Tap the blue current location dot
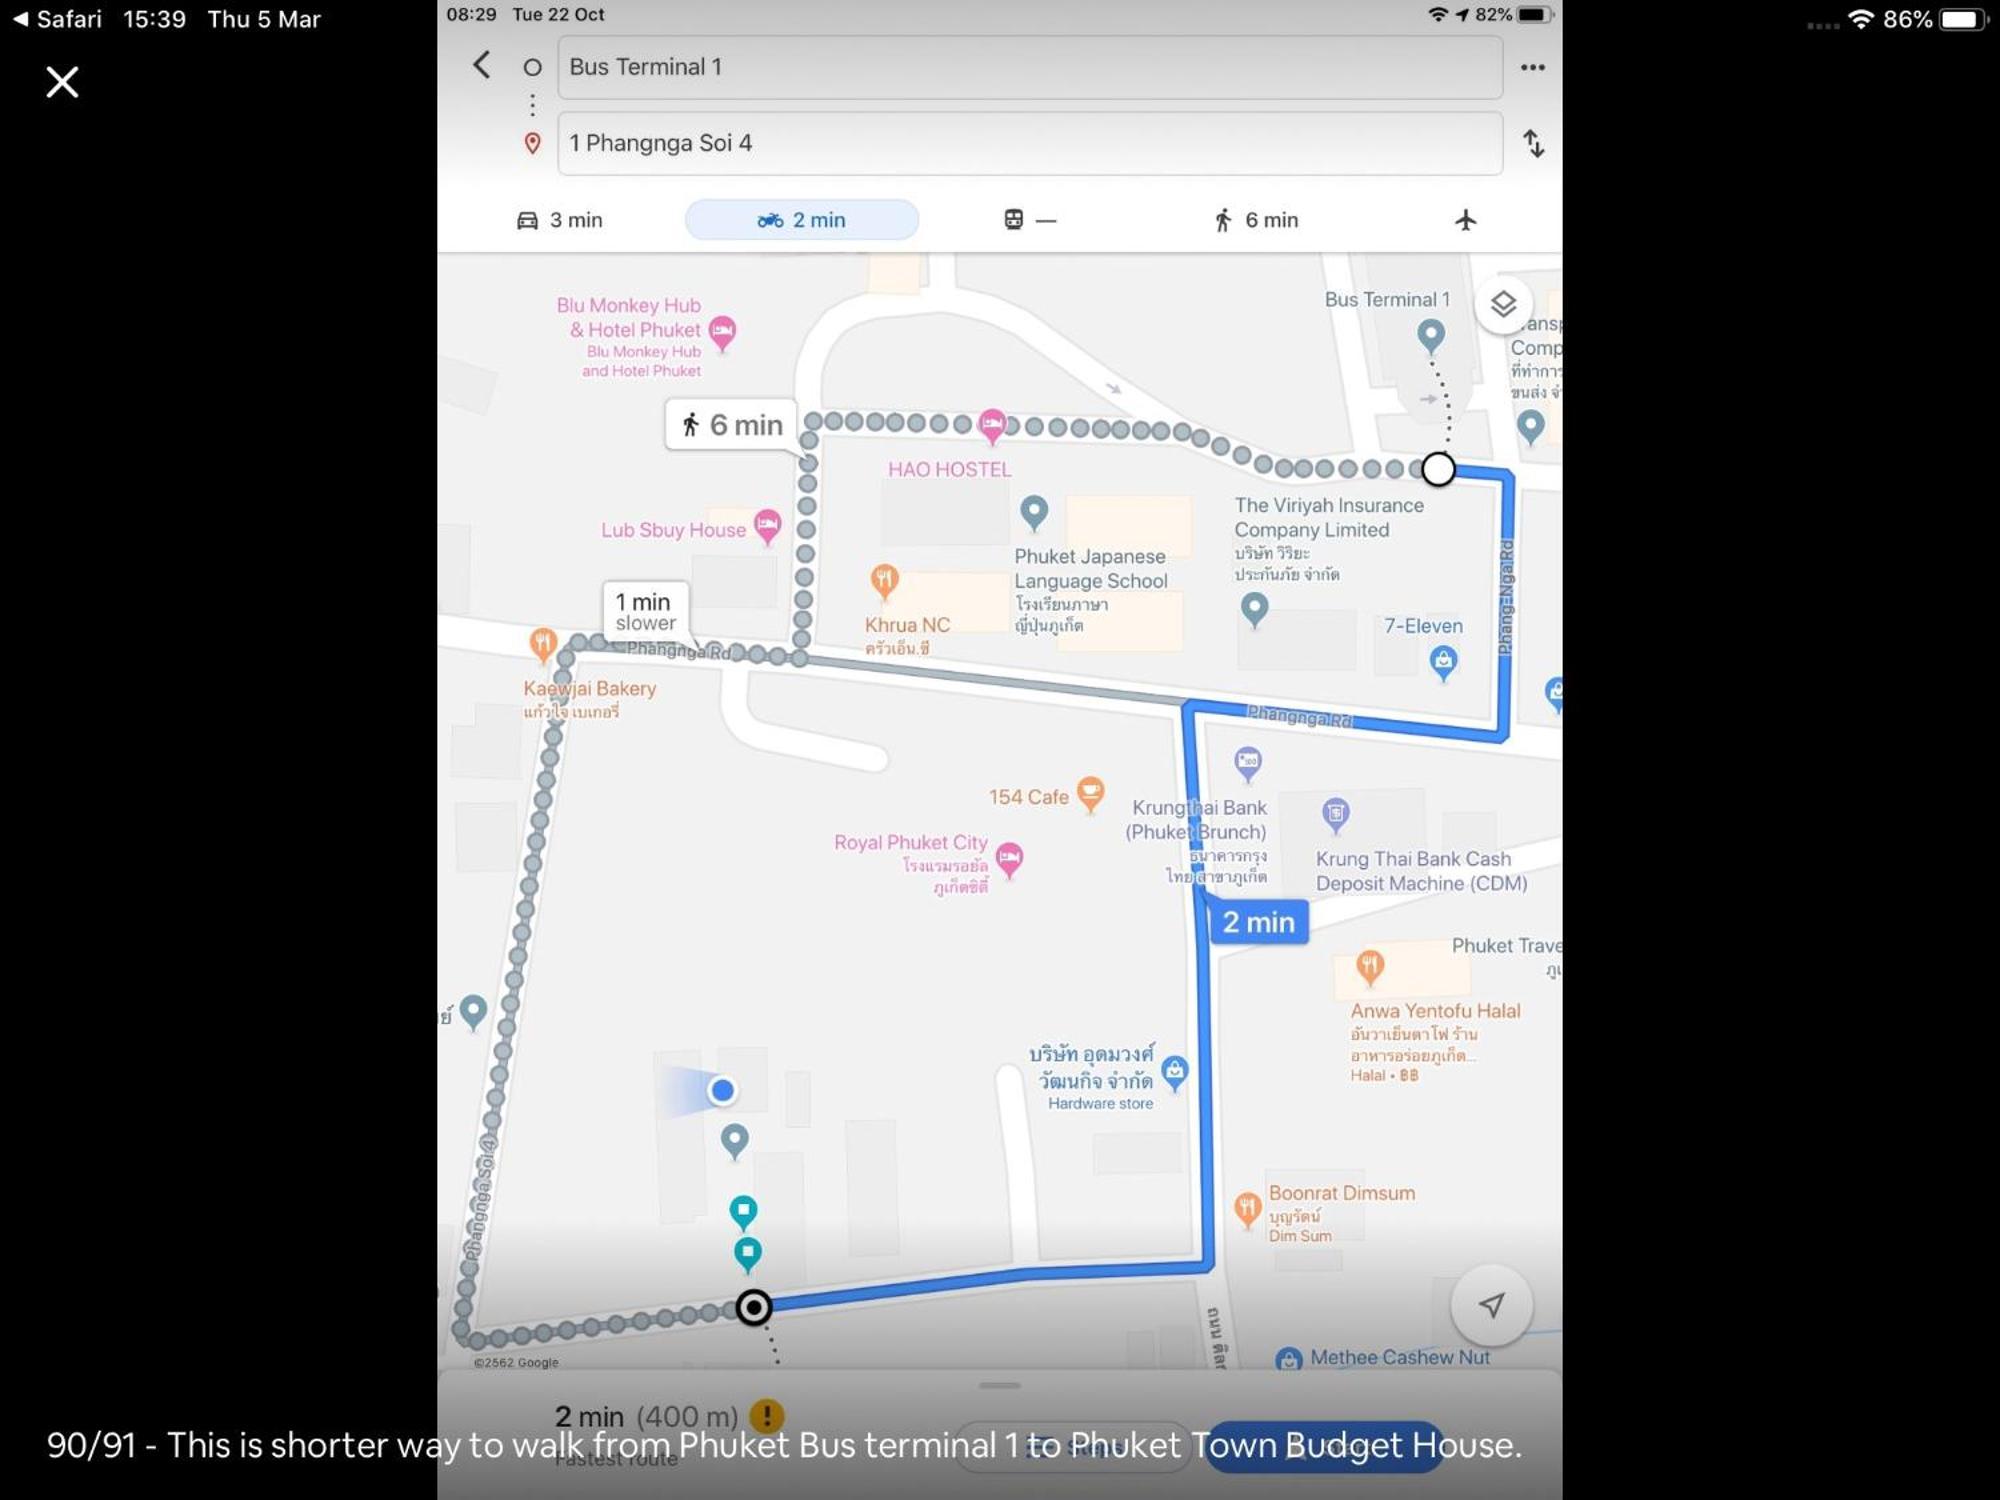The image size is (2000, 1500). (722, 1090)
